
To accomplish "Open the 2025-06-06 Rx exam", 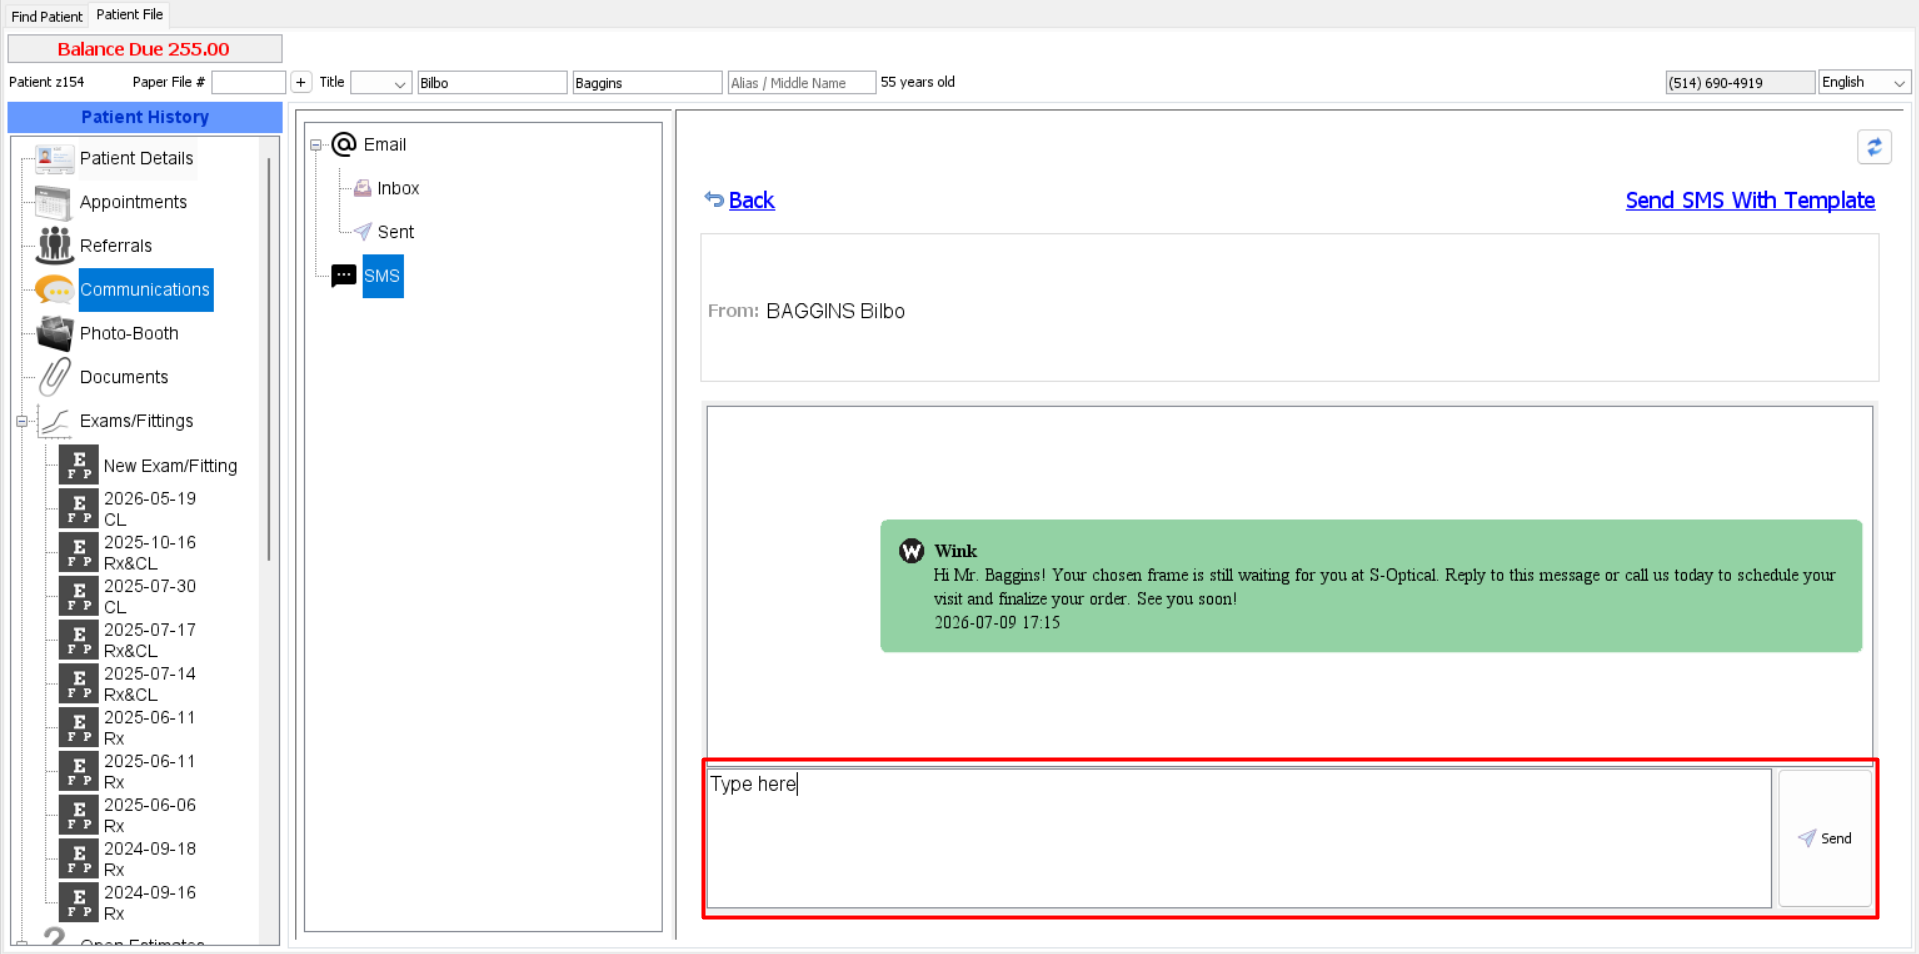I will [x=150, y=815].
